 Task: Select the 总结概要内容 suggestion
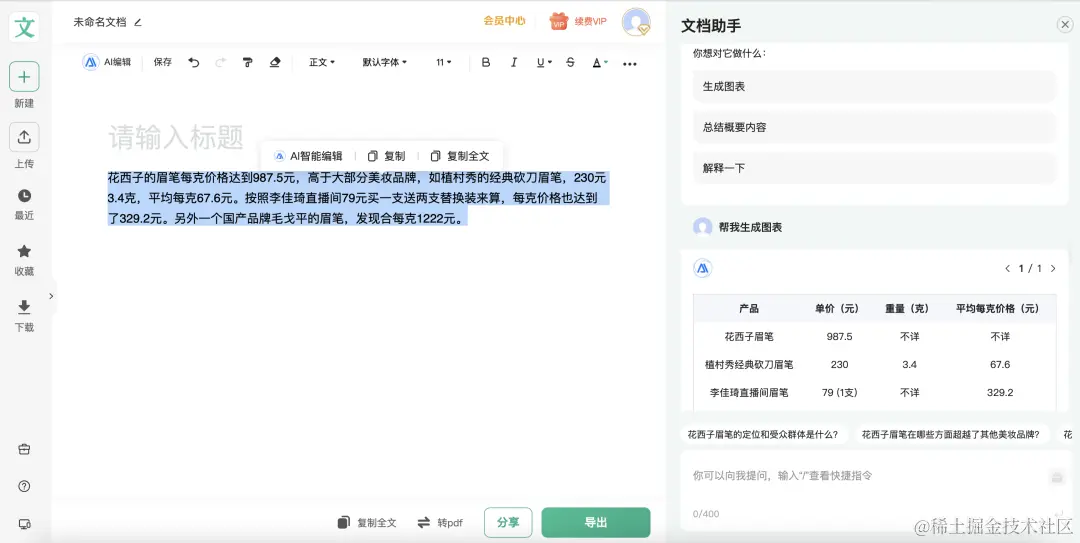coord(874,127)
